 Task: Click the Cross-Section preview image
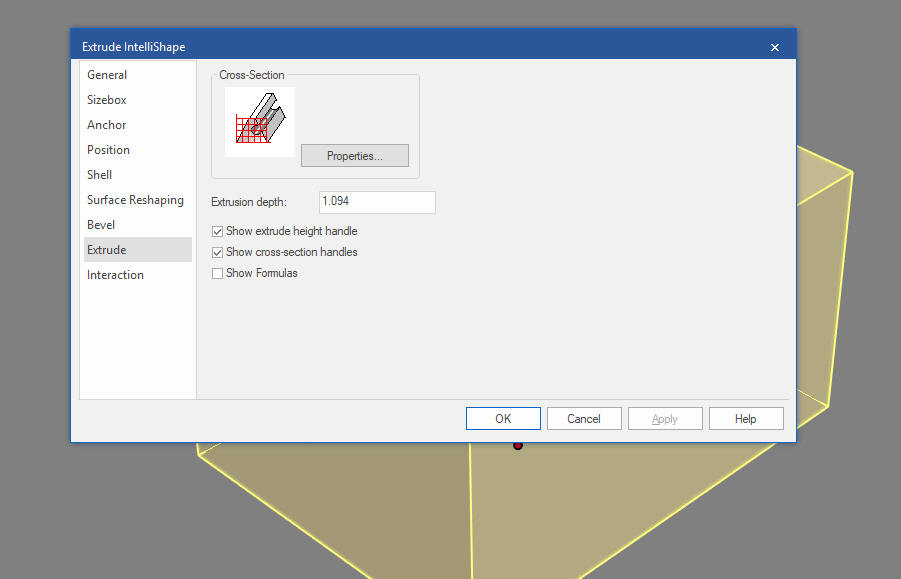pyautogui.click(x=260, y=122)
